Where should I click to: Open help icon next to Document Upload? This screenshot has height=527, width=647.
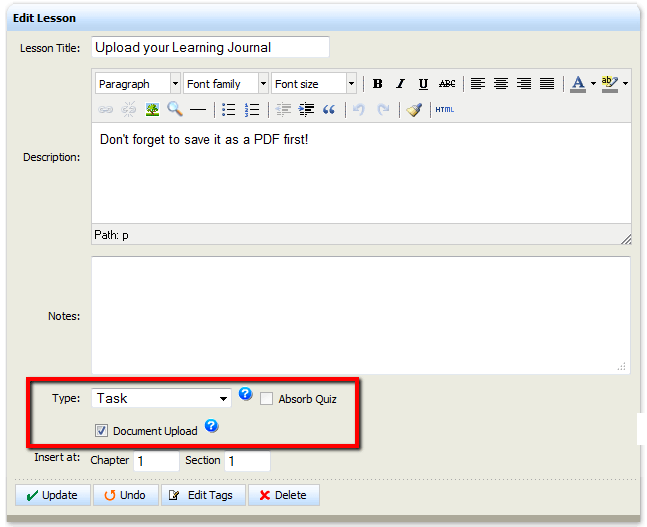coord(211,426)
